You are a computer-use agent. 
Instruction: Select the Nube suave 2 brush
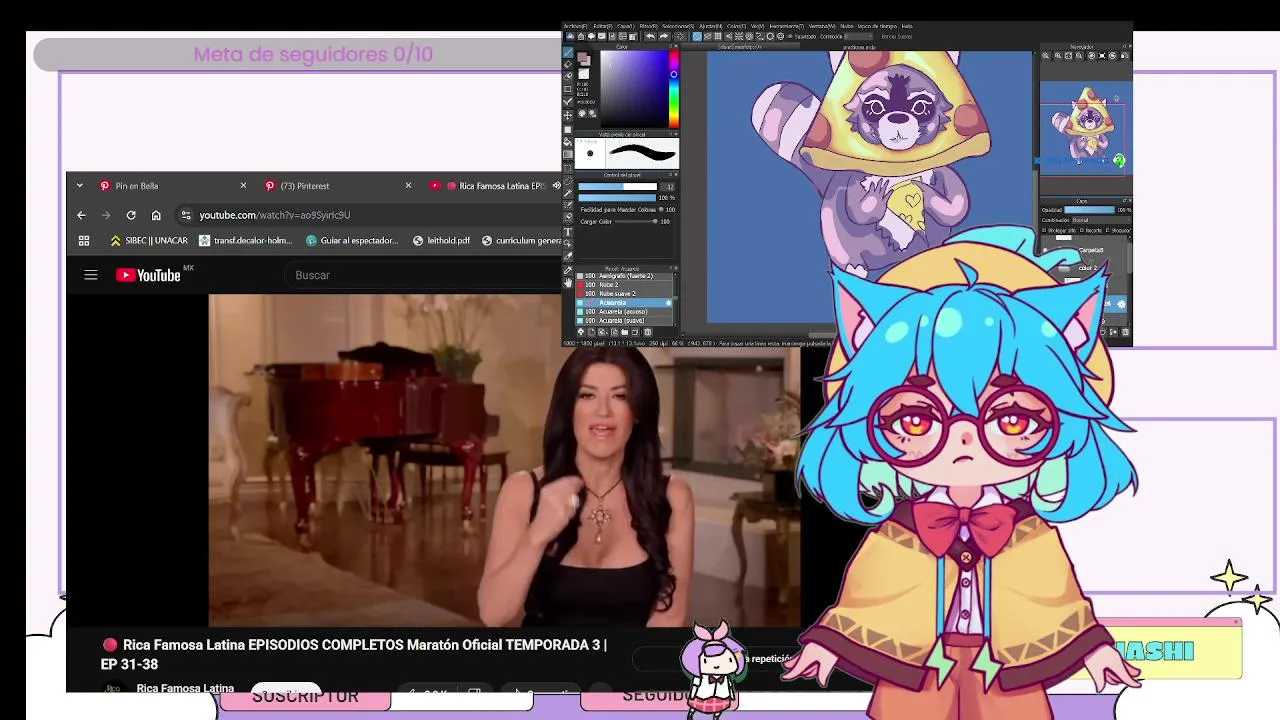click(x=623, y=293)
